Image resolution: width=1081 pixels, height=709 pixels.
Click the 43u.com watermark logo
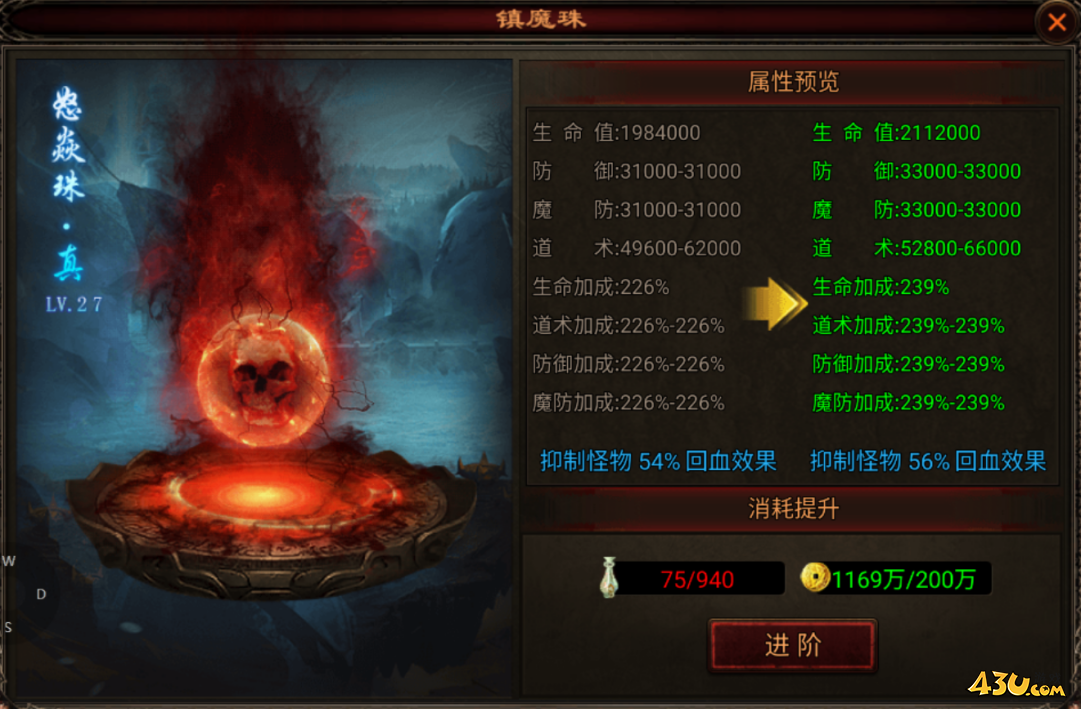click(1016, 684)
